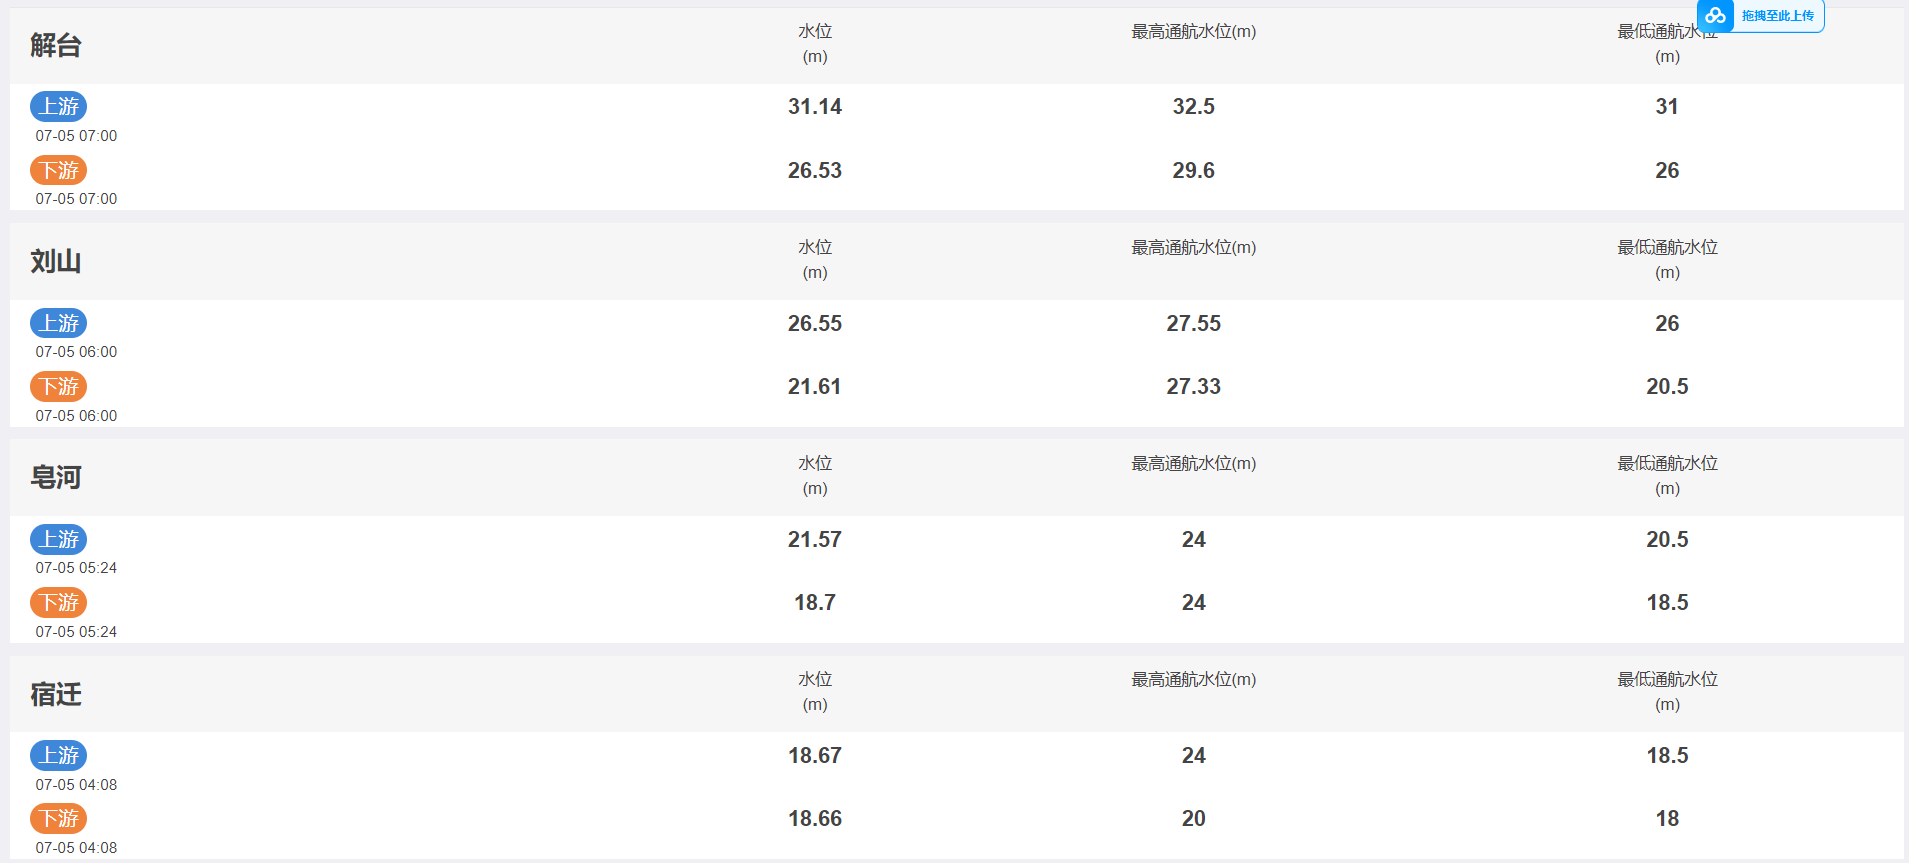Click the cloud upload icon at top right

[1716, 15]
